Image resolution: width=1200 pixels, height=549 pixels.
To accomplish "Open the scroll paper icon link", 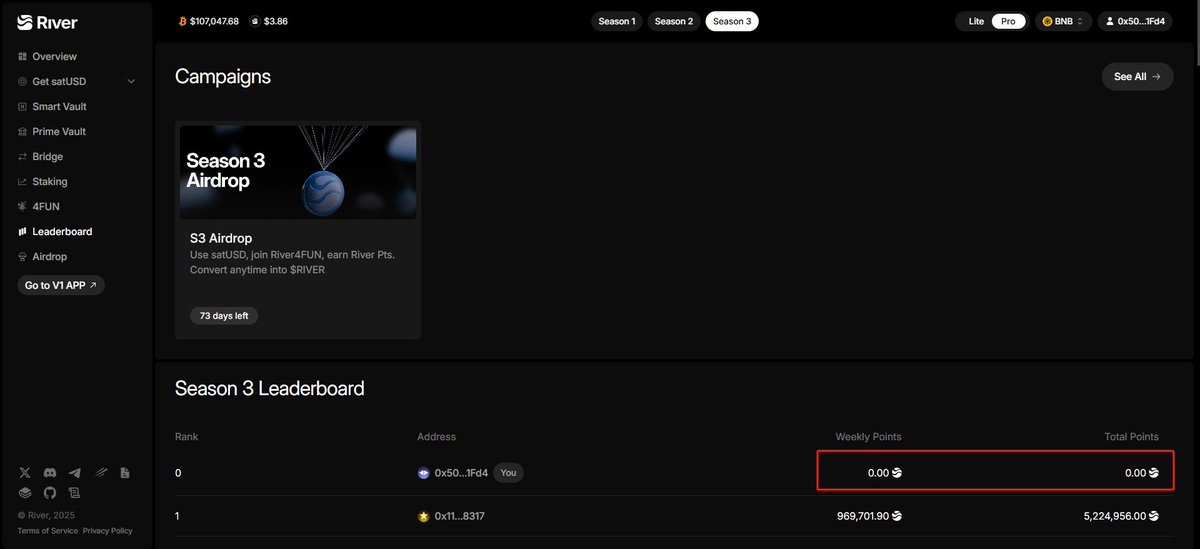I will pyautogui.click(x=75, y=493).
